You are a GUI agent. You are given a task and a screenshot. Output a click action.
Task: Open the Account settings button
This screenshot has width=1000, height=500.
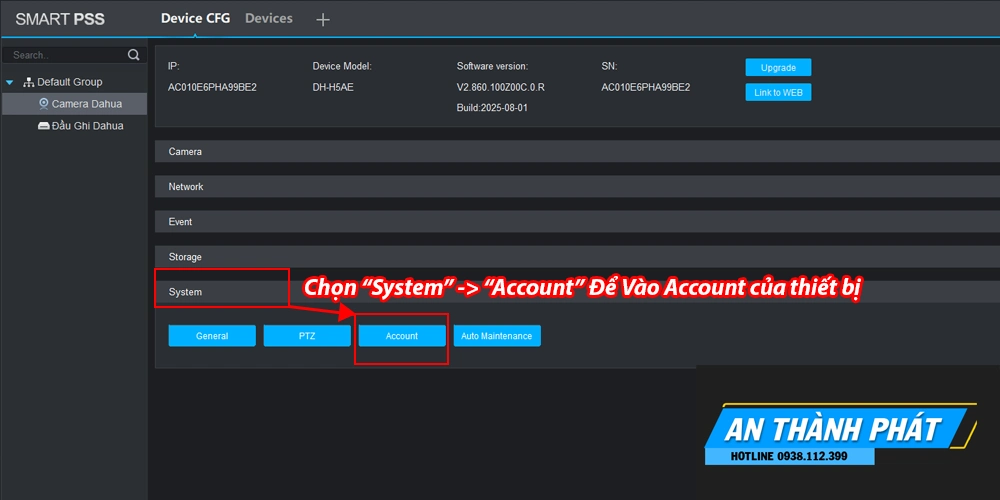[x=402, y=336]
